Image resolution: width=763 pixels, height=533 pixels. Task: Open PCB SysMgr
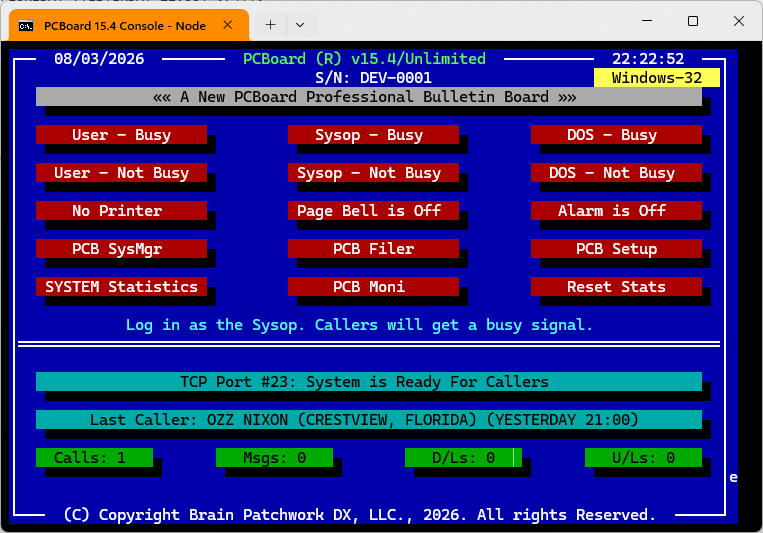[x=121, y=248]
